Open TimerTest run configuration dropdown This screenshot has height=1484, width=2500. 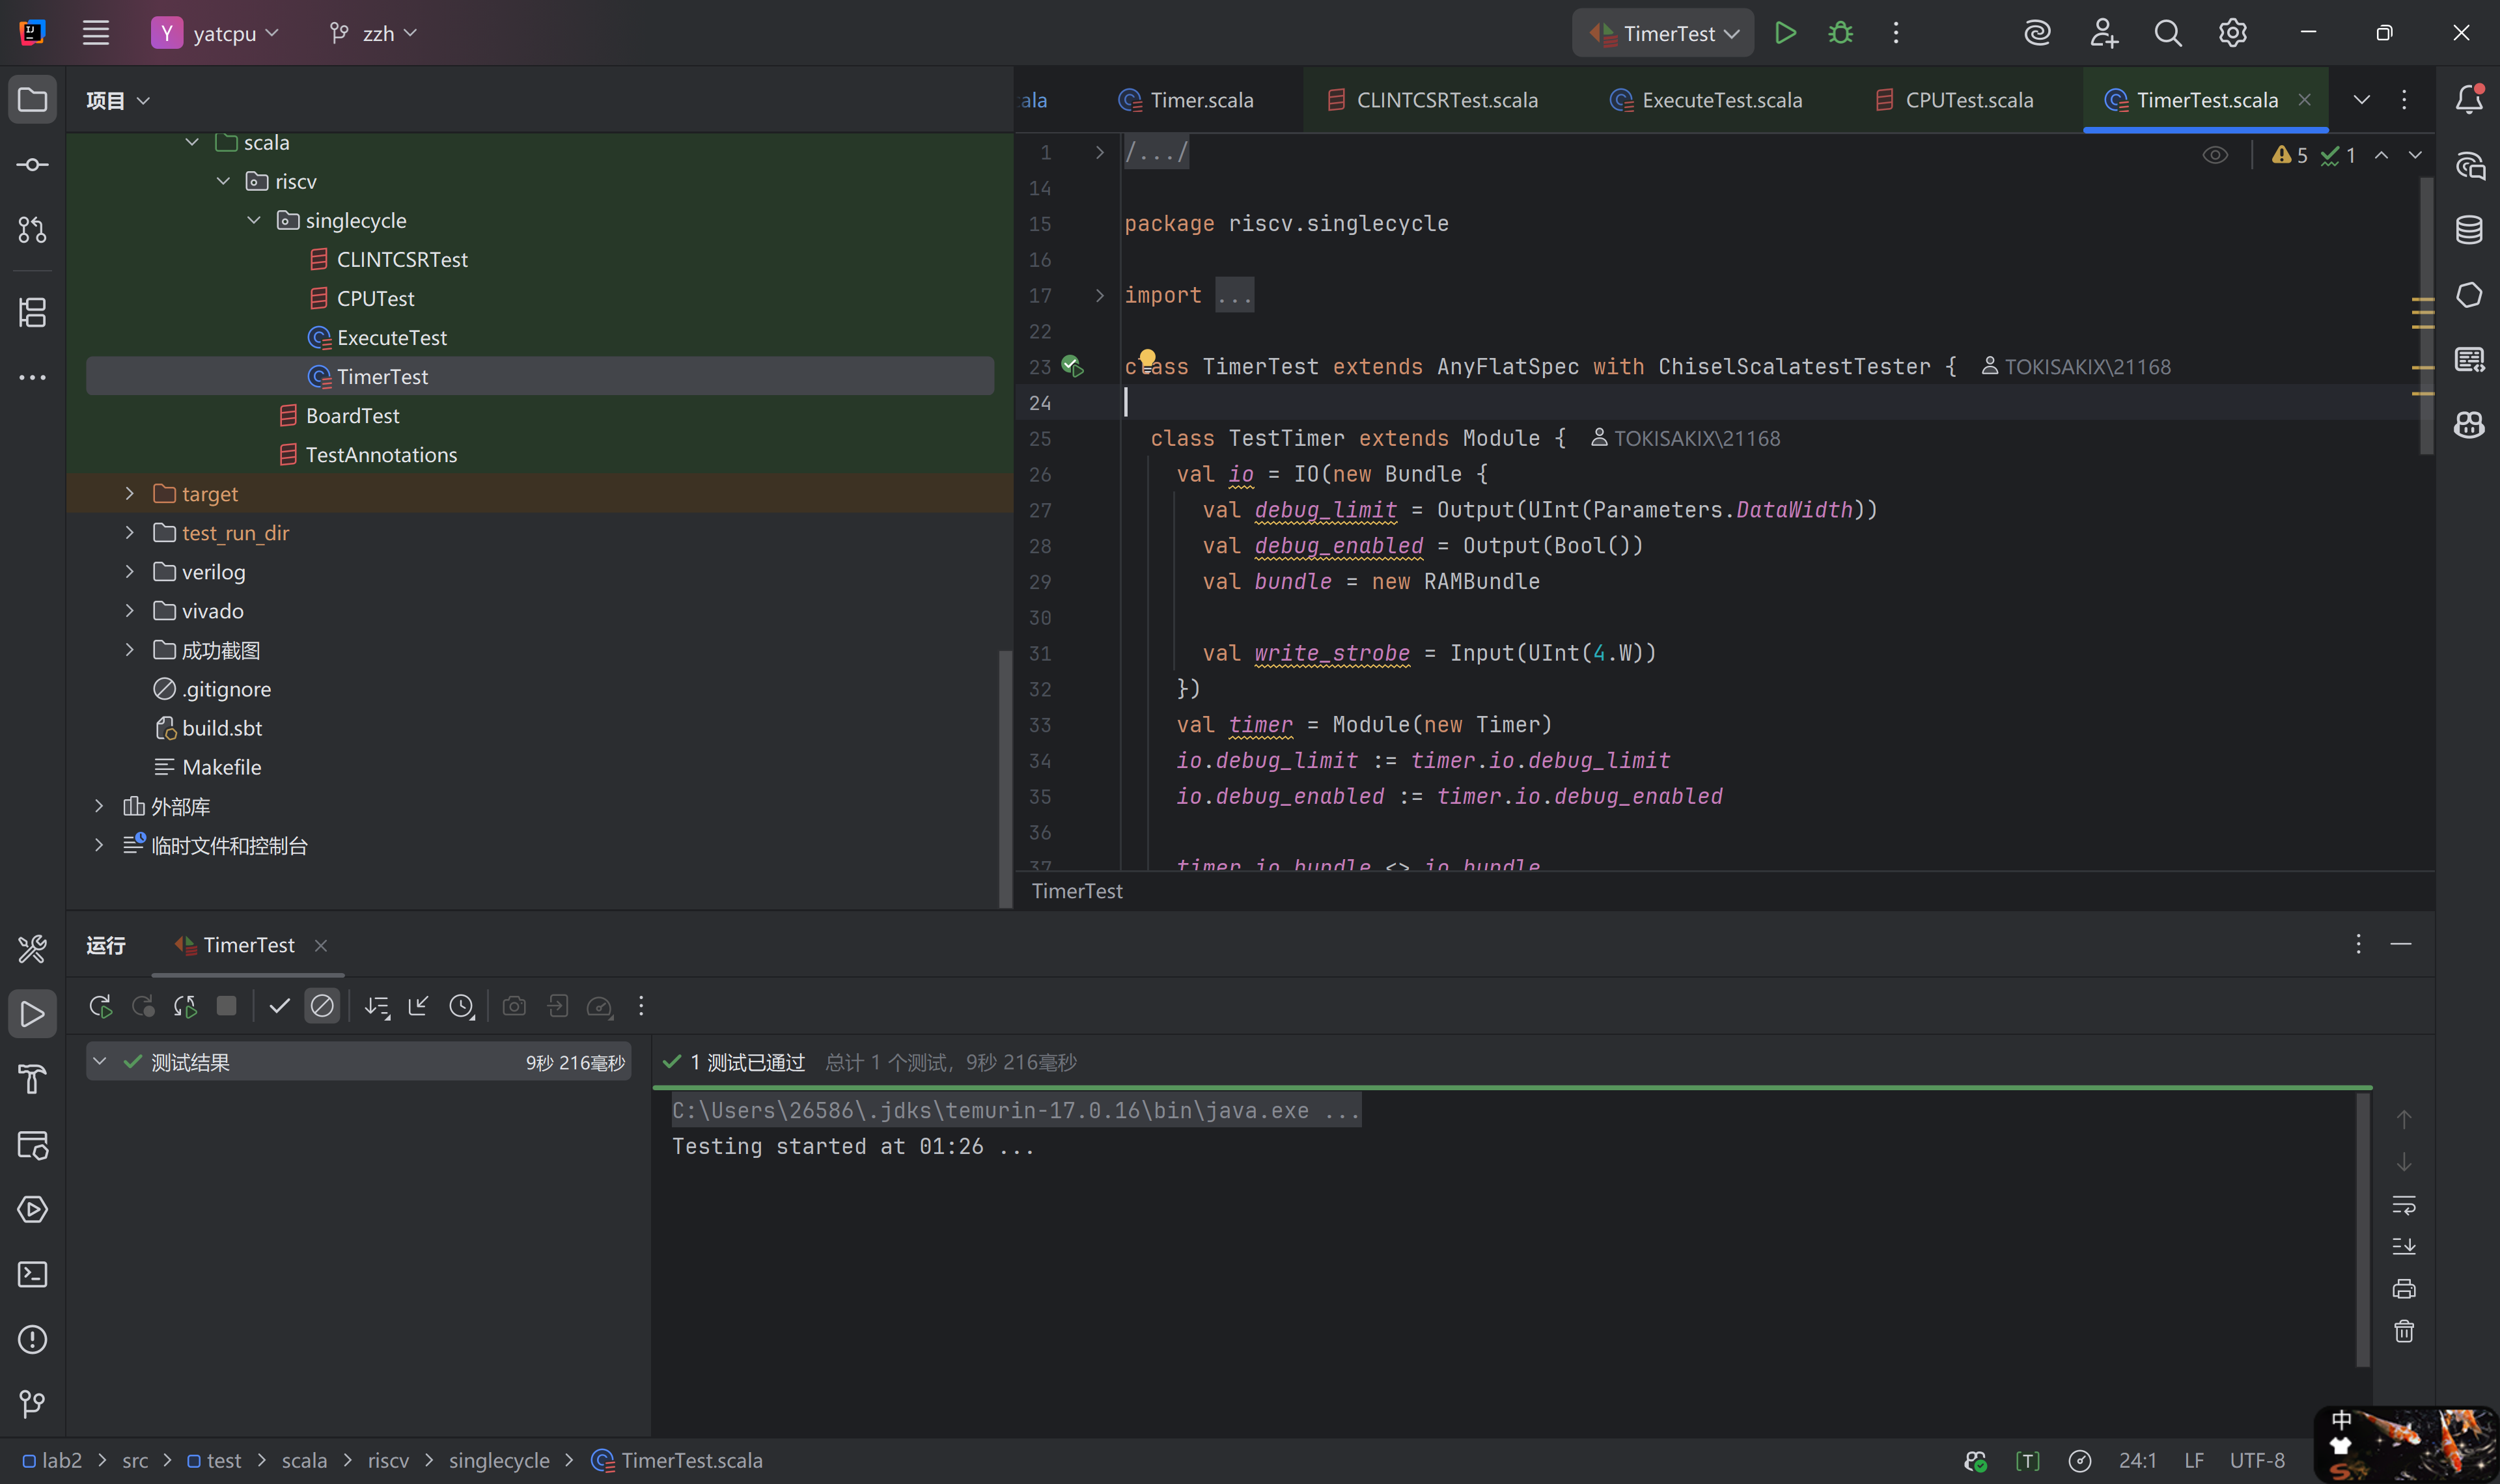(x=1663, y=33)
